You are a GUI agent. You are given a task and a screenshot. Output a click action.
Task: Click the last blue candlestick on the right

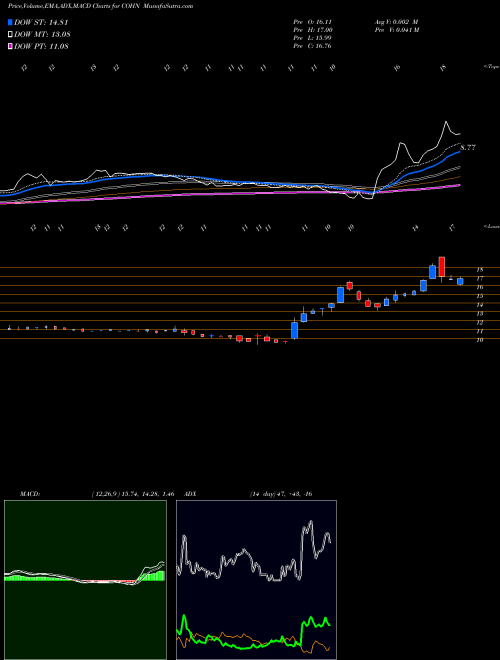click(x=460, y=281)
